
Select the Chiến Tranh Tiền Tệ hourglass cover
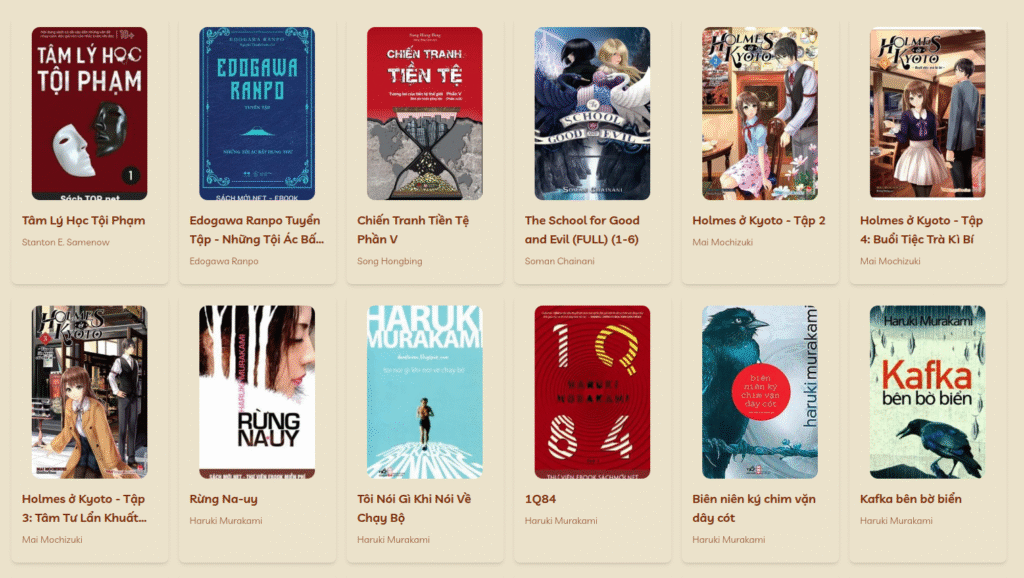[424, 114]
